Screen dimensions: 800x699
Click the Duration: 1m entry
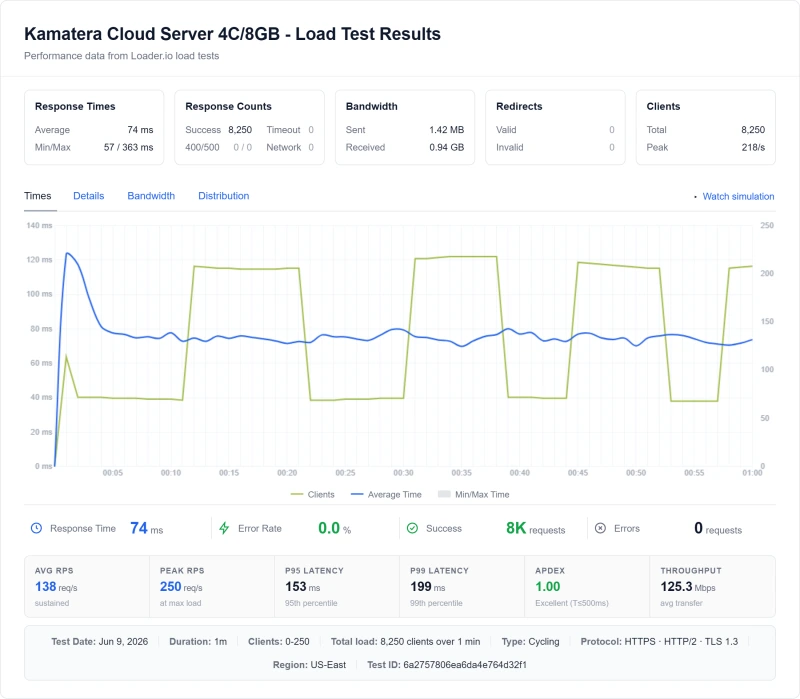(198, 641)
